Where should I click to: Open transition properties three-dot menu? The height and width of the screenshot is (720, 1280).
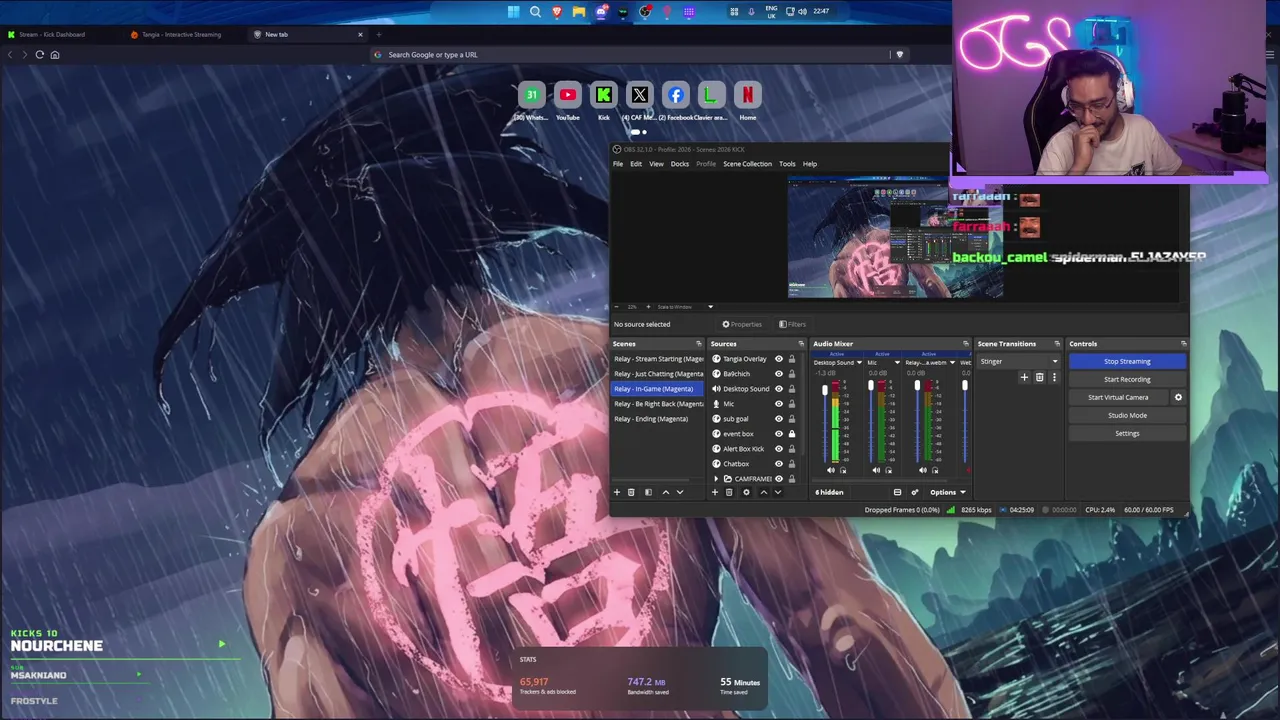coord(1053,377)
